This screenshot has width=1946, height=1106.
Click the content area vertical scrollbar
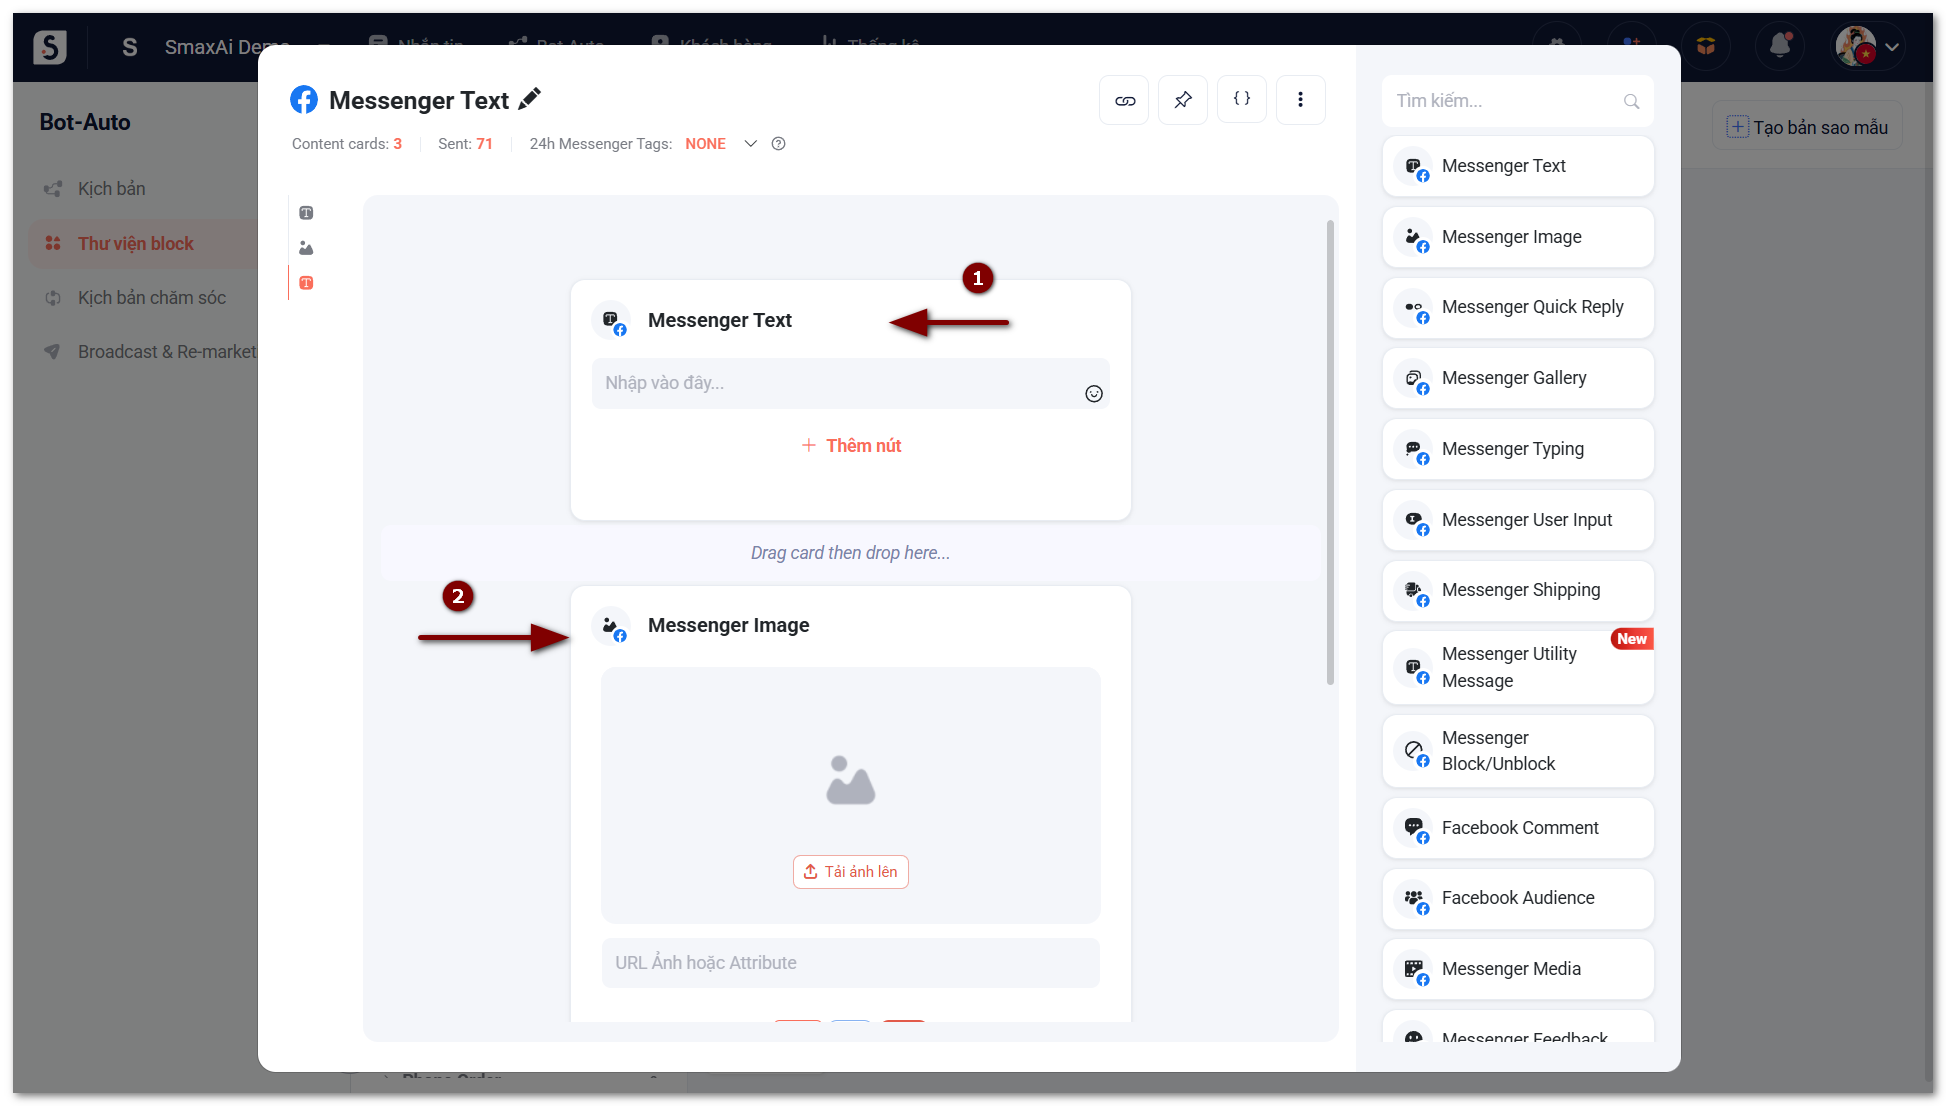[1330, 450]
